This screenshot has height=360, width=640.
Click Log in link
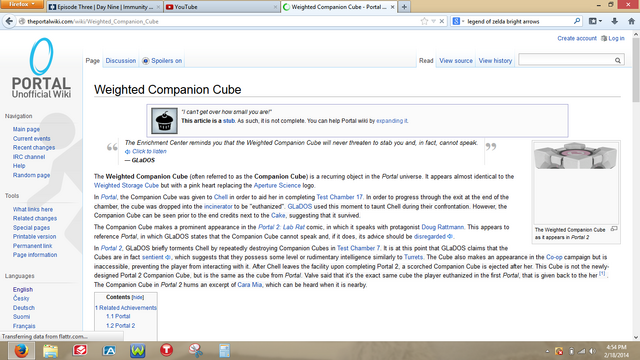click(616, 38)
